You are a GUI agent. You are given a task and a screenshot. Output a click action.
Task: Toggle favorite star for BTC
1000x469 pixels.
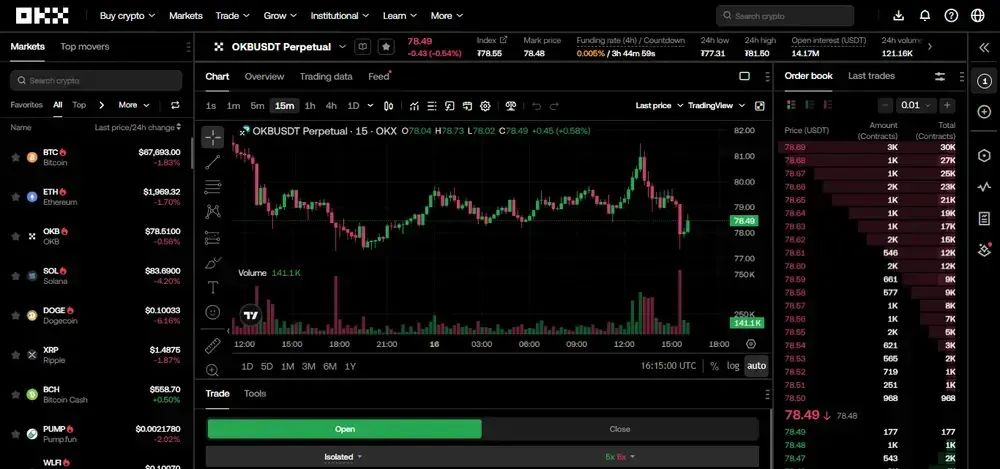click(x=15, y=157)
